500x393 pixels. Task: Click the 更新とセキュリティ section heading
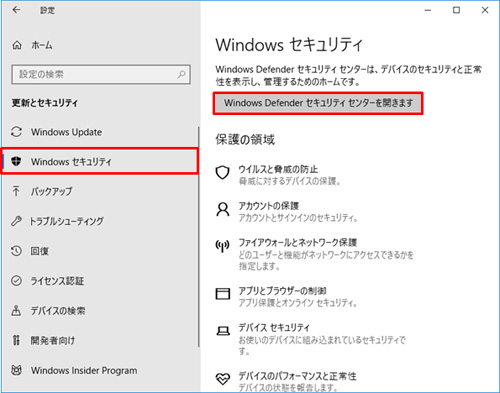[45, 103]
